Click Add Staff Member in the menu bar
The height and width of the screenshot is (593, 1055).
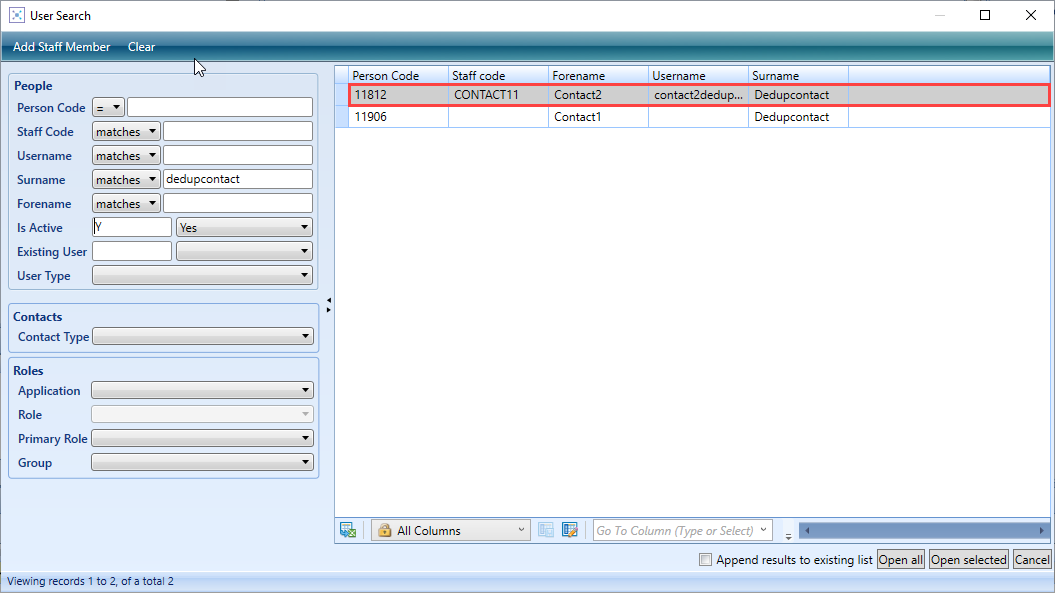click(62, 47)
